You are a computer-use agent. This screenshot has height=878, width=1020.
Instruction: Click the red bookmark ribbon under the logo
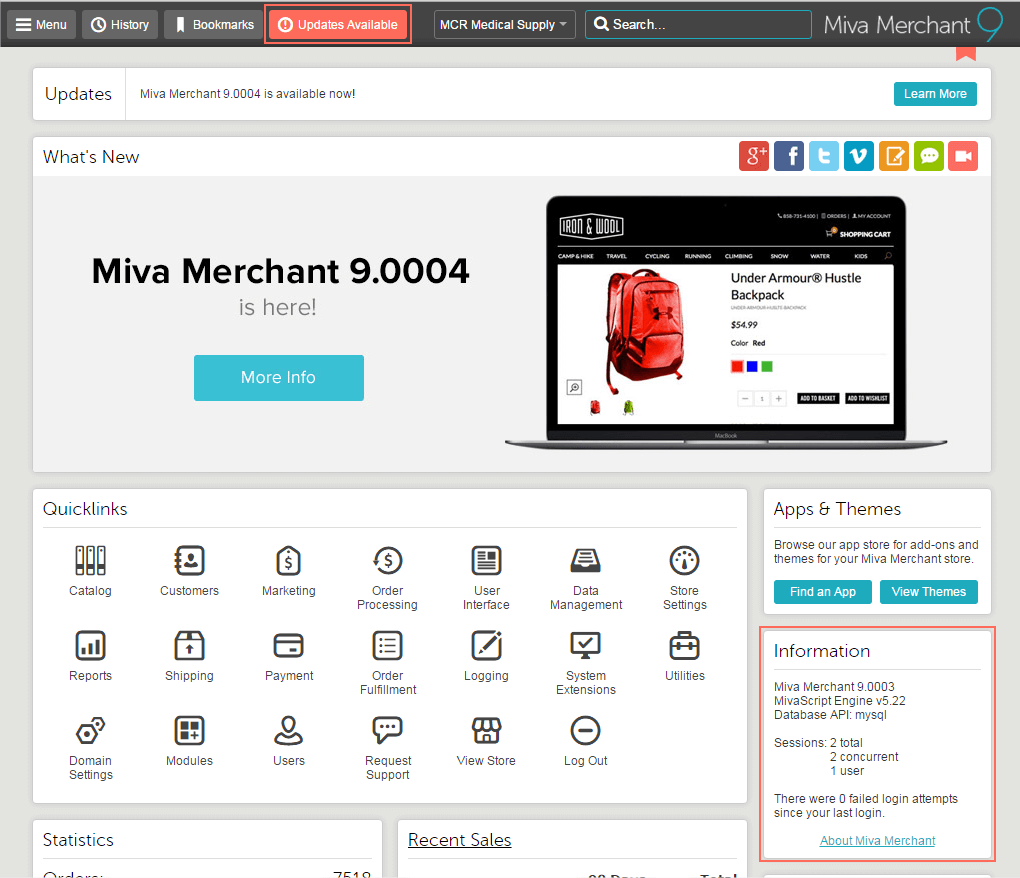(966, 53)
